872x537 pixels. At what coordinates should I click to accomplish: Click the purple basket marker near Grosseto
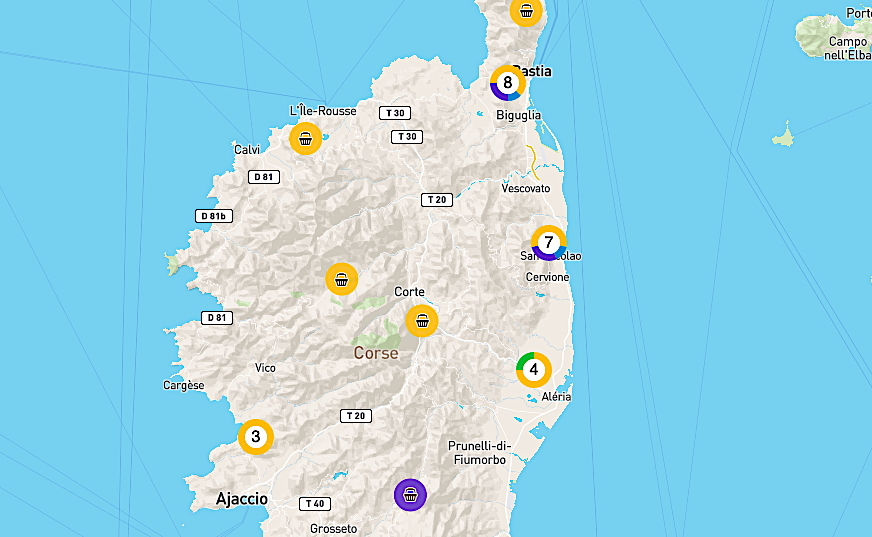pyautogui.click(x=410, y=494)
